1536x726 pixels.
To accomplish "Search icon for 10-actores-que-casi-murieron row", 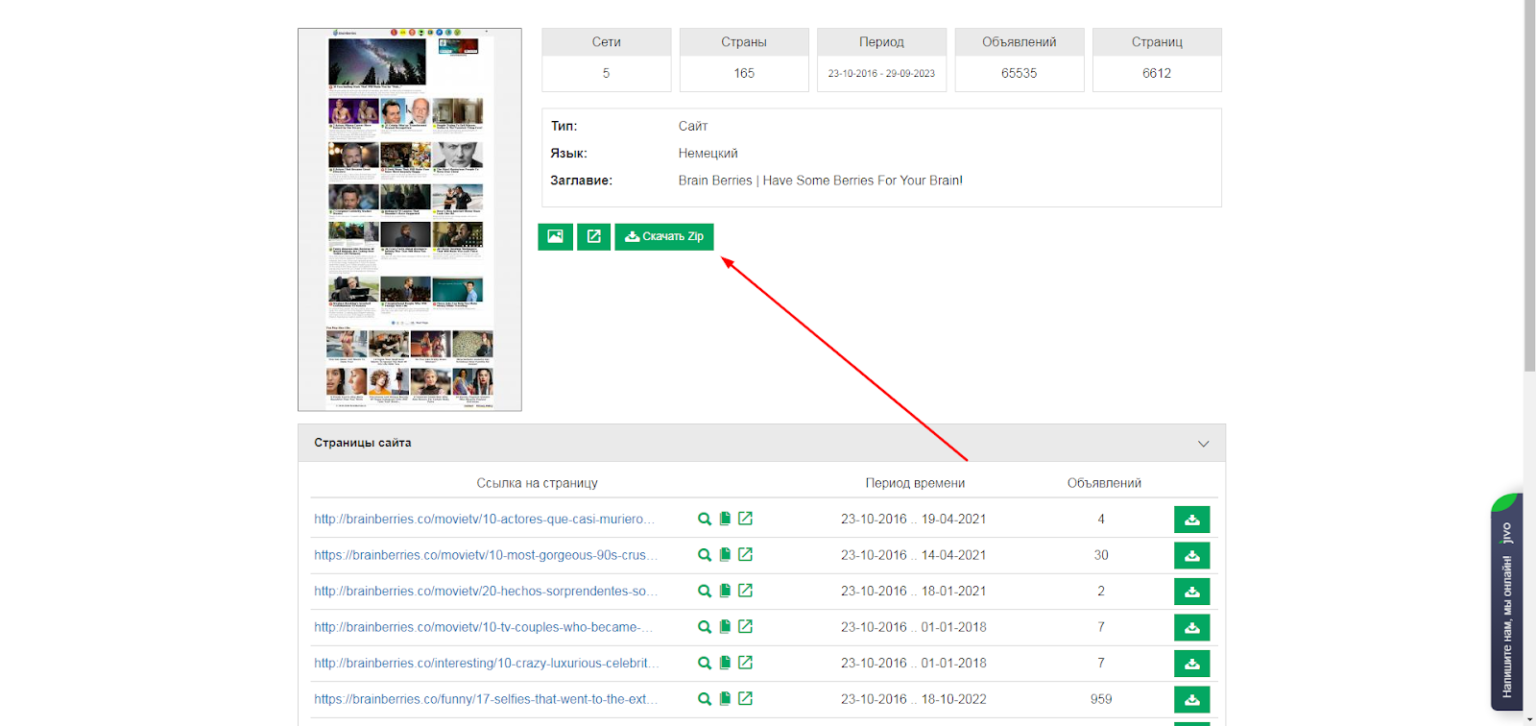I will tap(704, 519).
